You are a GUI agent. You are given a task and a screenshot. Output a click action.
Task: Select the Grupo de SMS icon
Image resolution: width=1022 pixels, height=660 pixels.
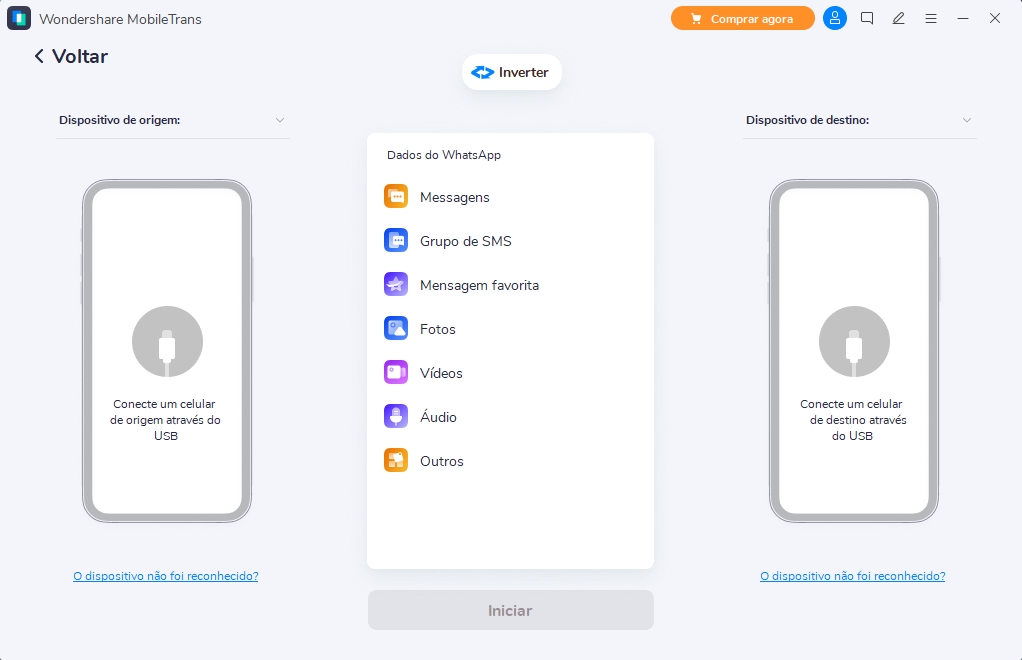(x=396, y=241)
